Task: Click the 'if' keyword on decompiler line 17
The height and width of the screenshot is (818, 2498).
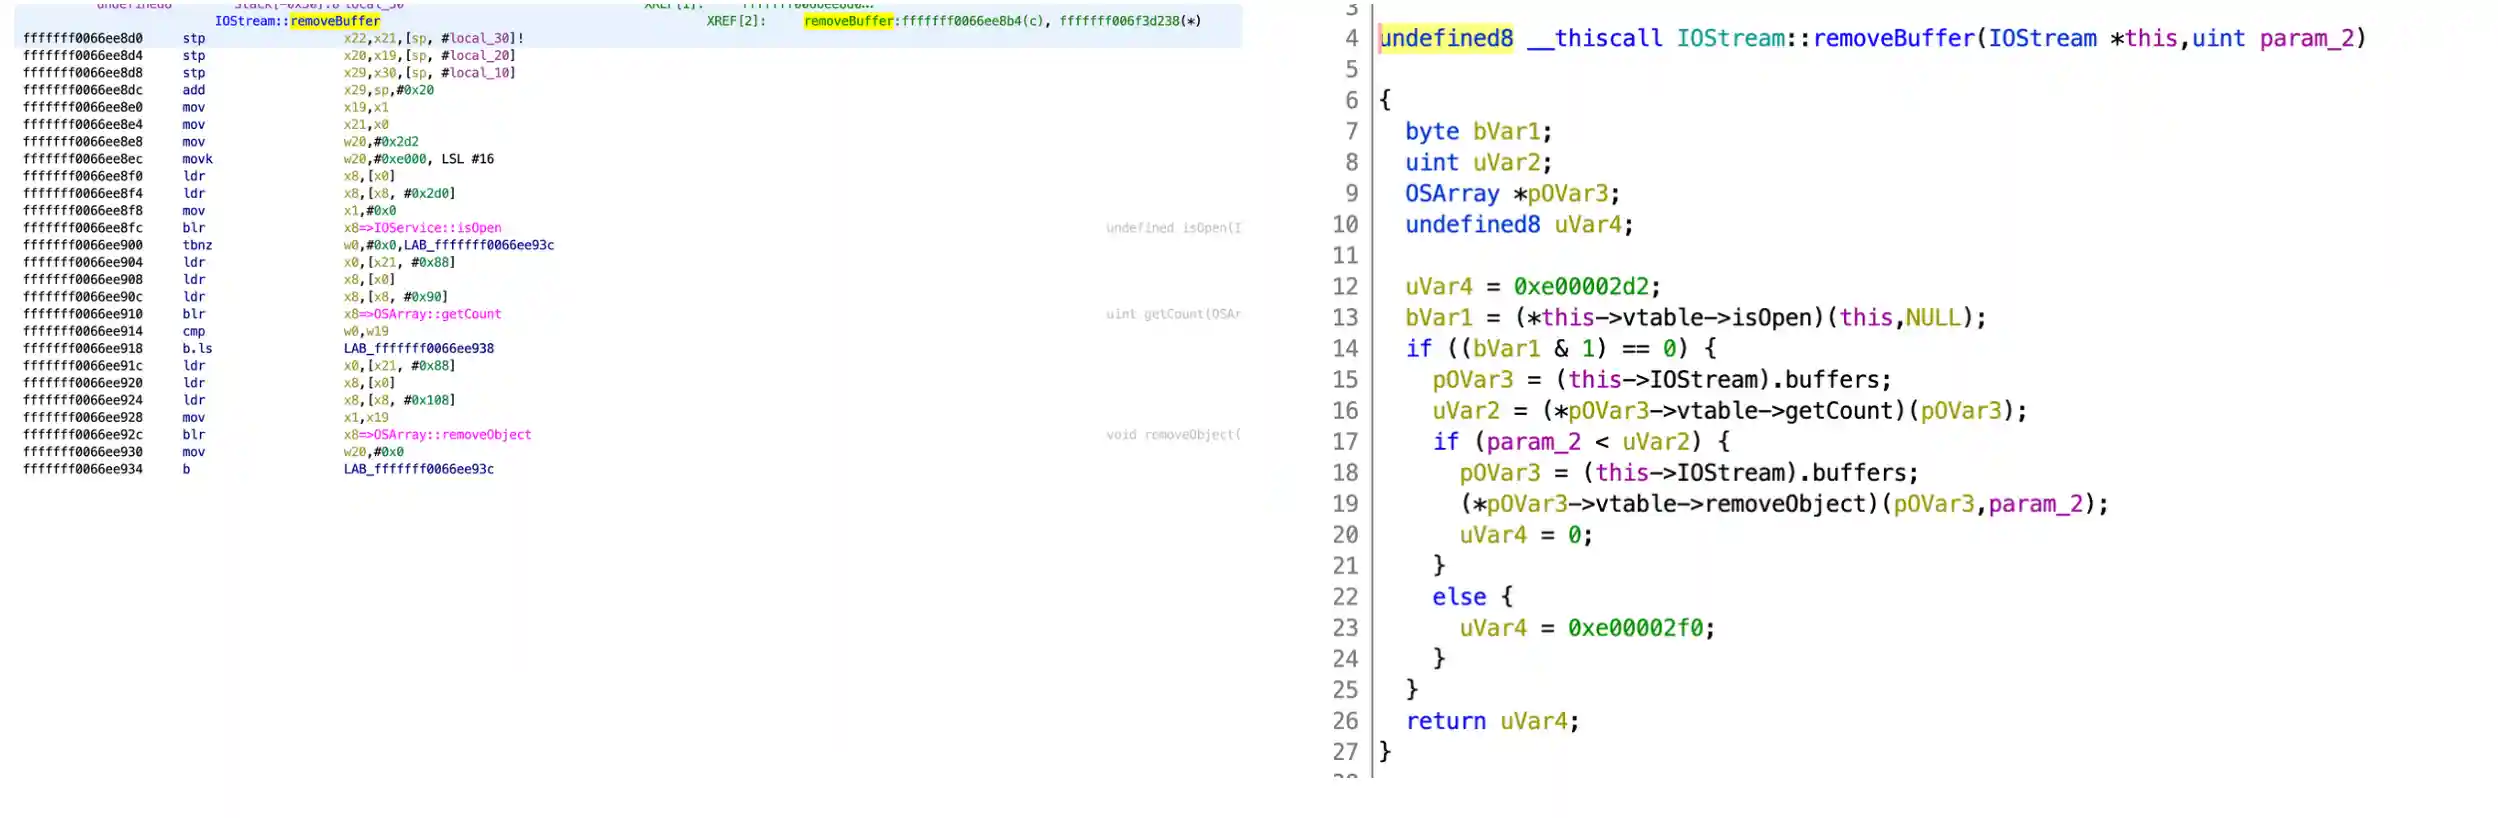Action: (x=1446, y=441)
